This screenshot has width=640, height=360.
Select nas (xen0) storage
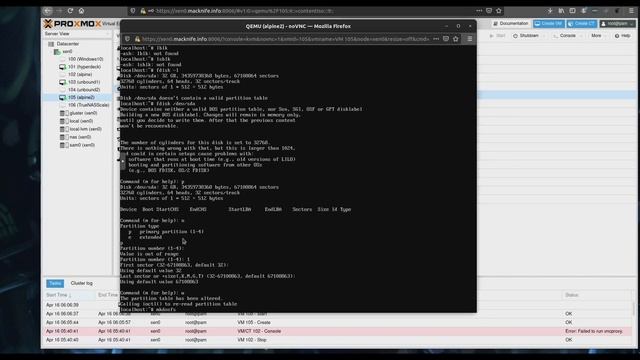click(x=80, y=137)
